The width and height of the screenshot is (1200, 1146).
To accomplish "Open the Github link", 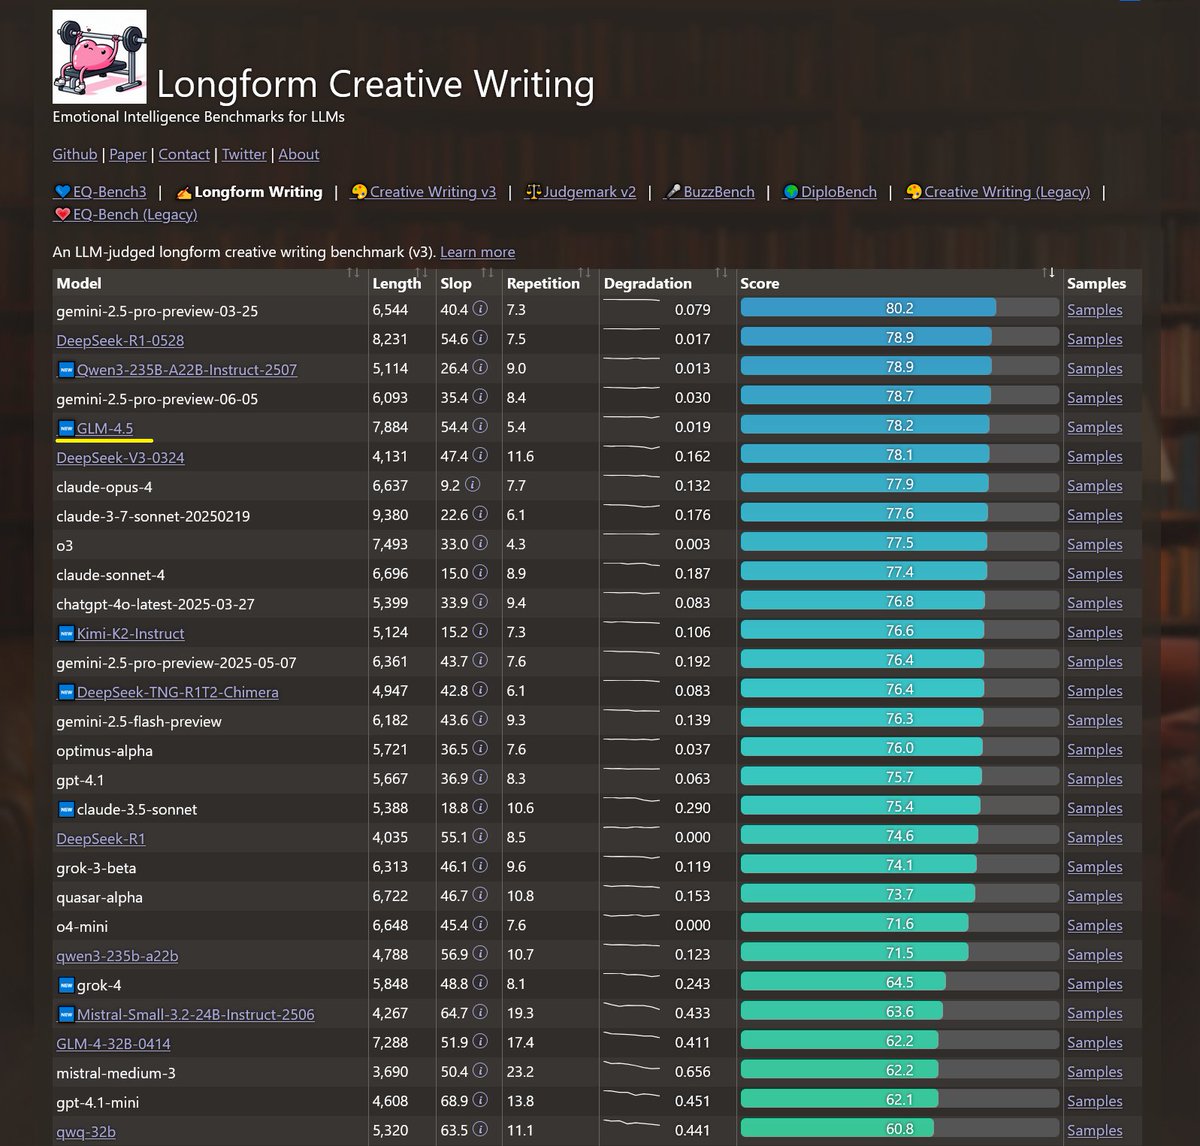I will pyautogui.click(x=75, y=154).
